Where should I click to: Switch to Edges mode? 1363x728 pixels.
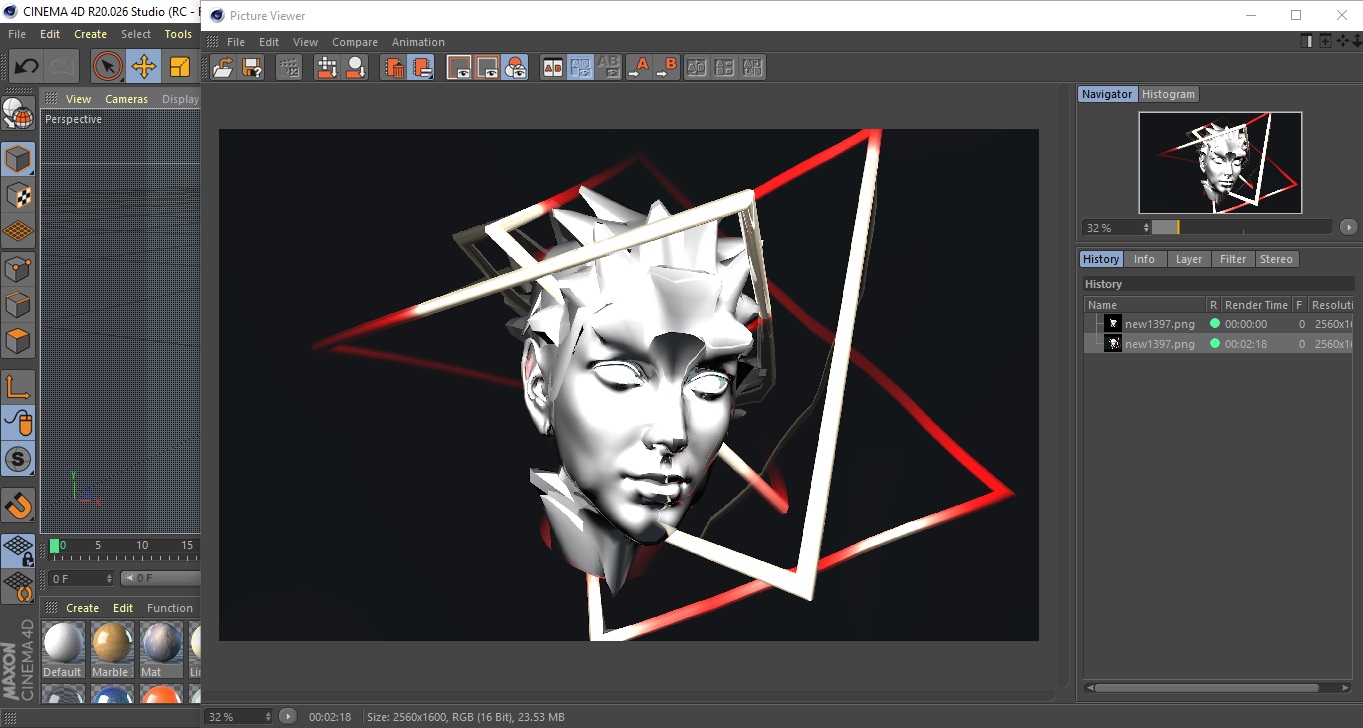coord(18,304)
